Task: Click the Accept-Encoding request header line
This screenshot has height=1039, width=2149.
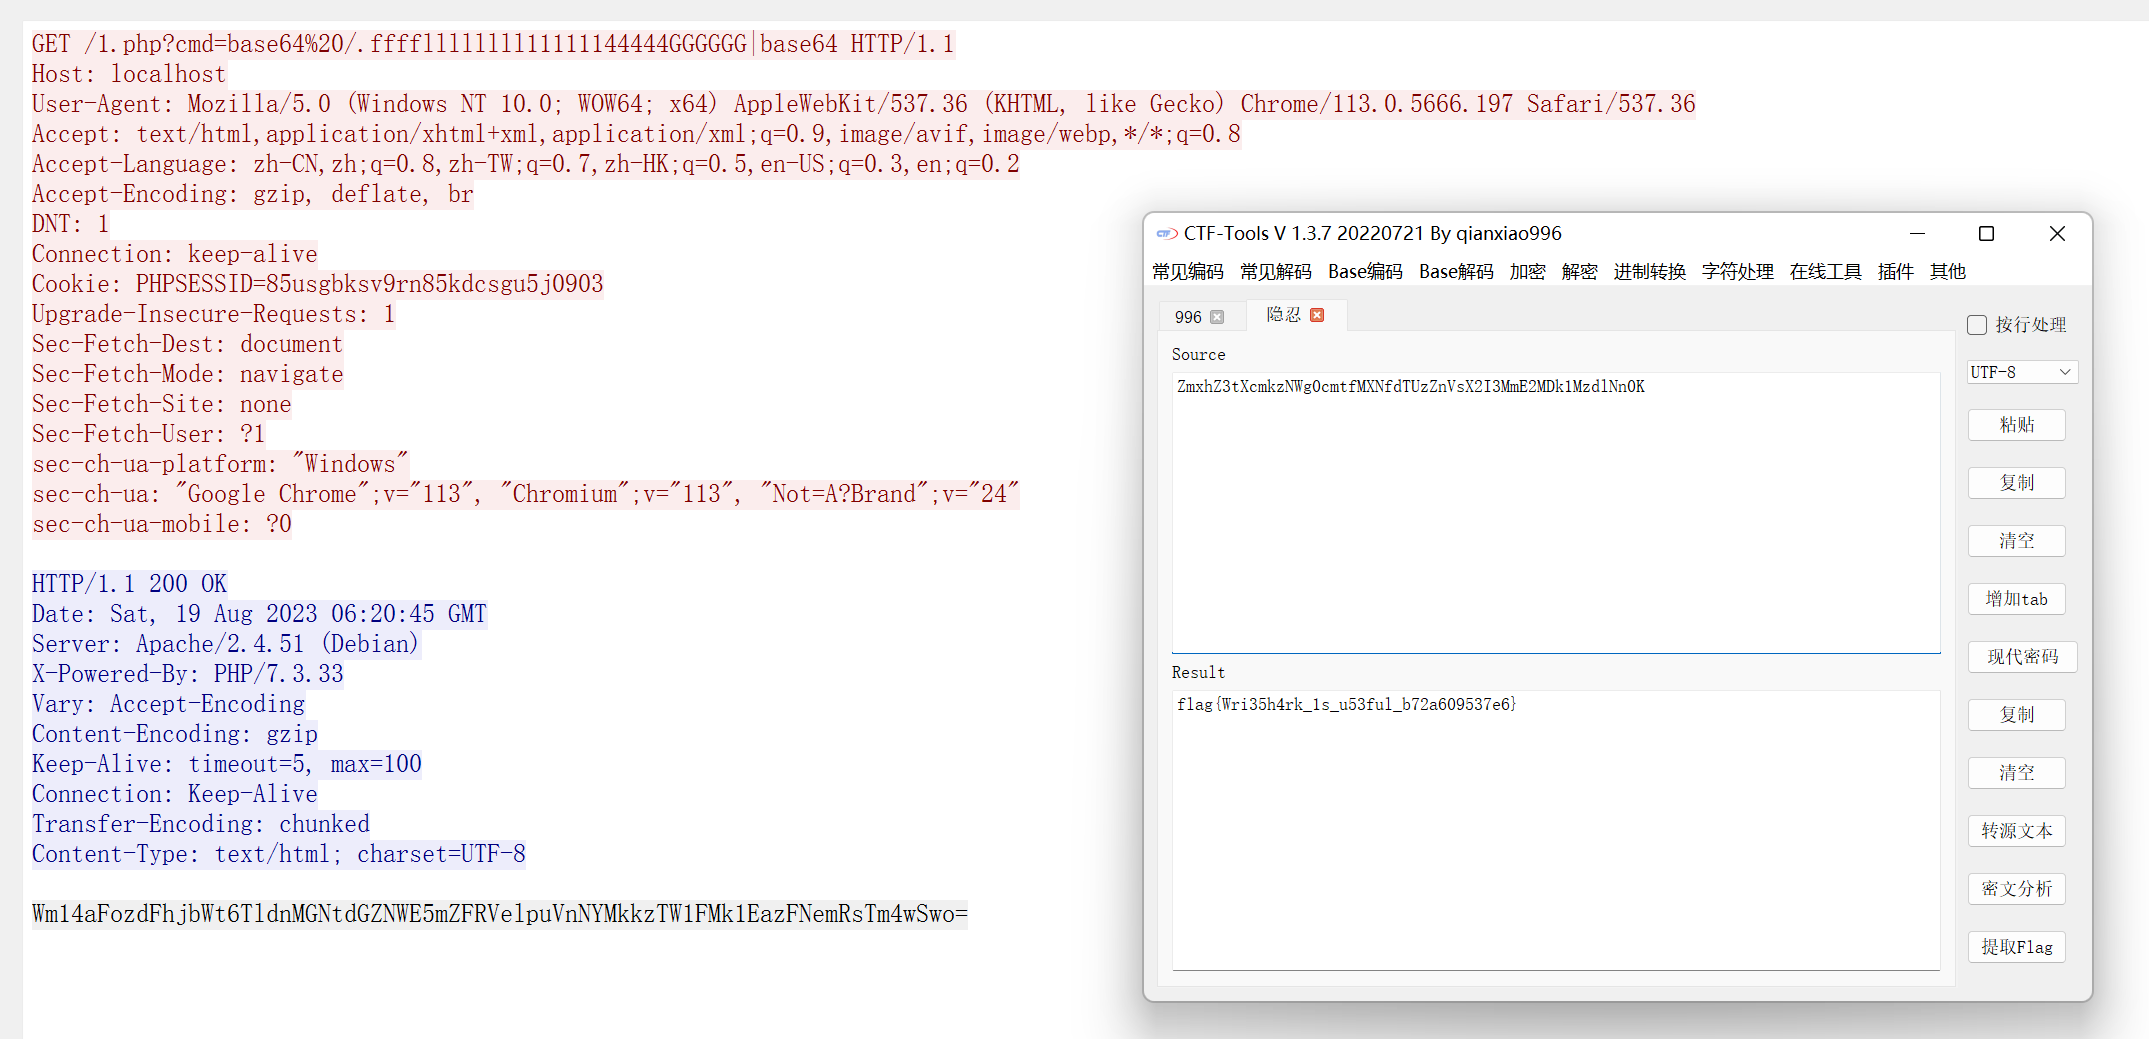Action: point(253,194)
